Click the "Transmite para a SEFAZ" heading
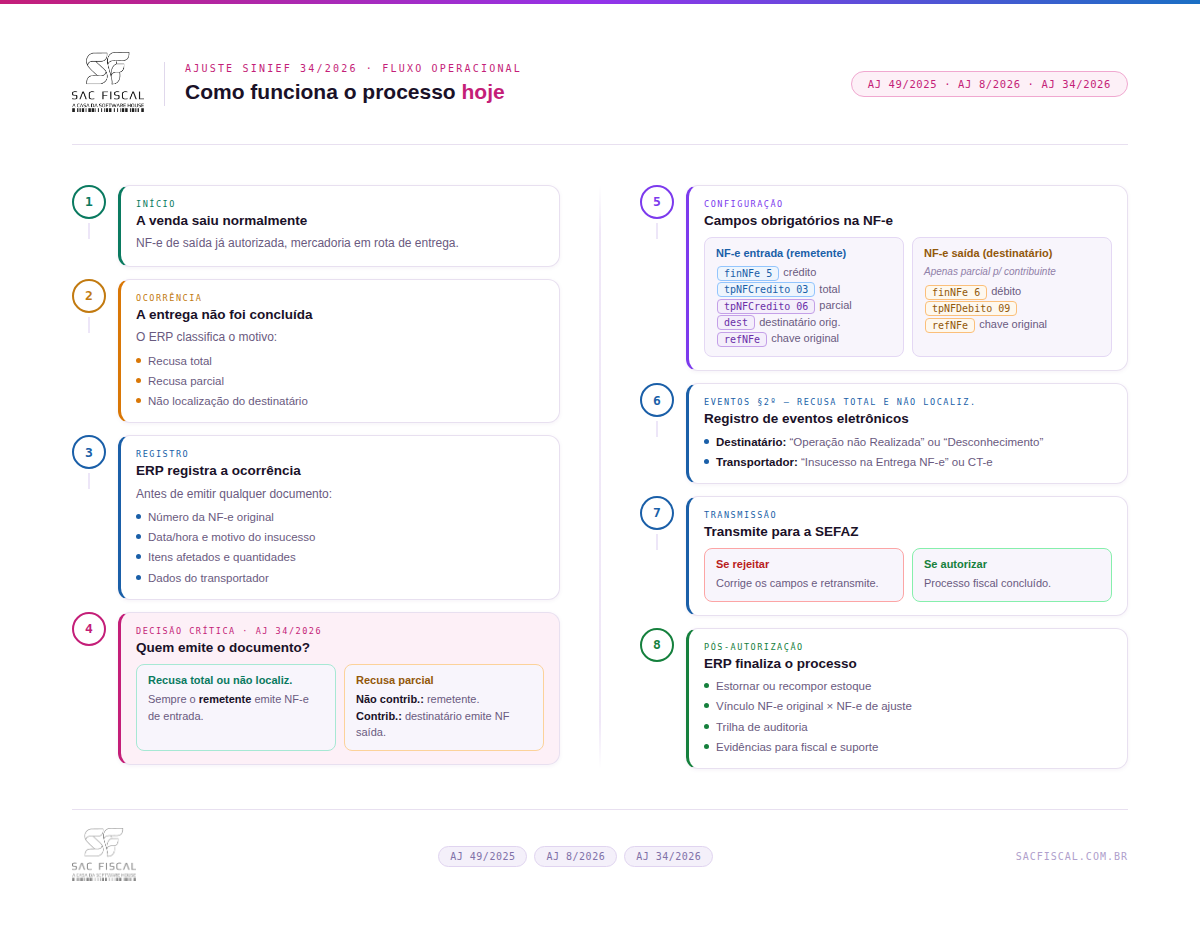Image resolution: width=1200 pixels, height=941 pixels. [781, 531]
